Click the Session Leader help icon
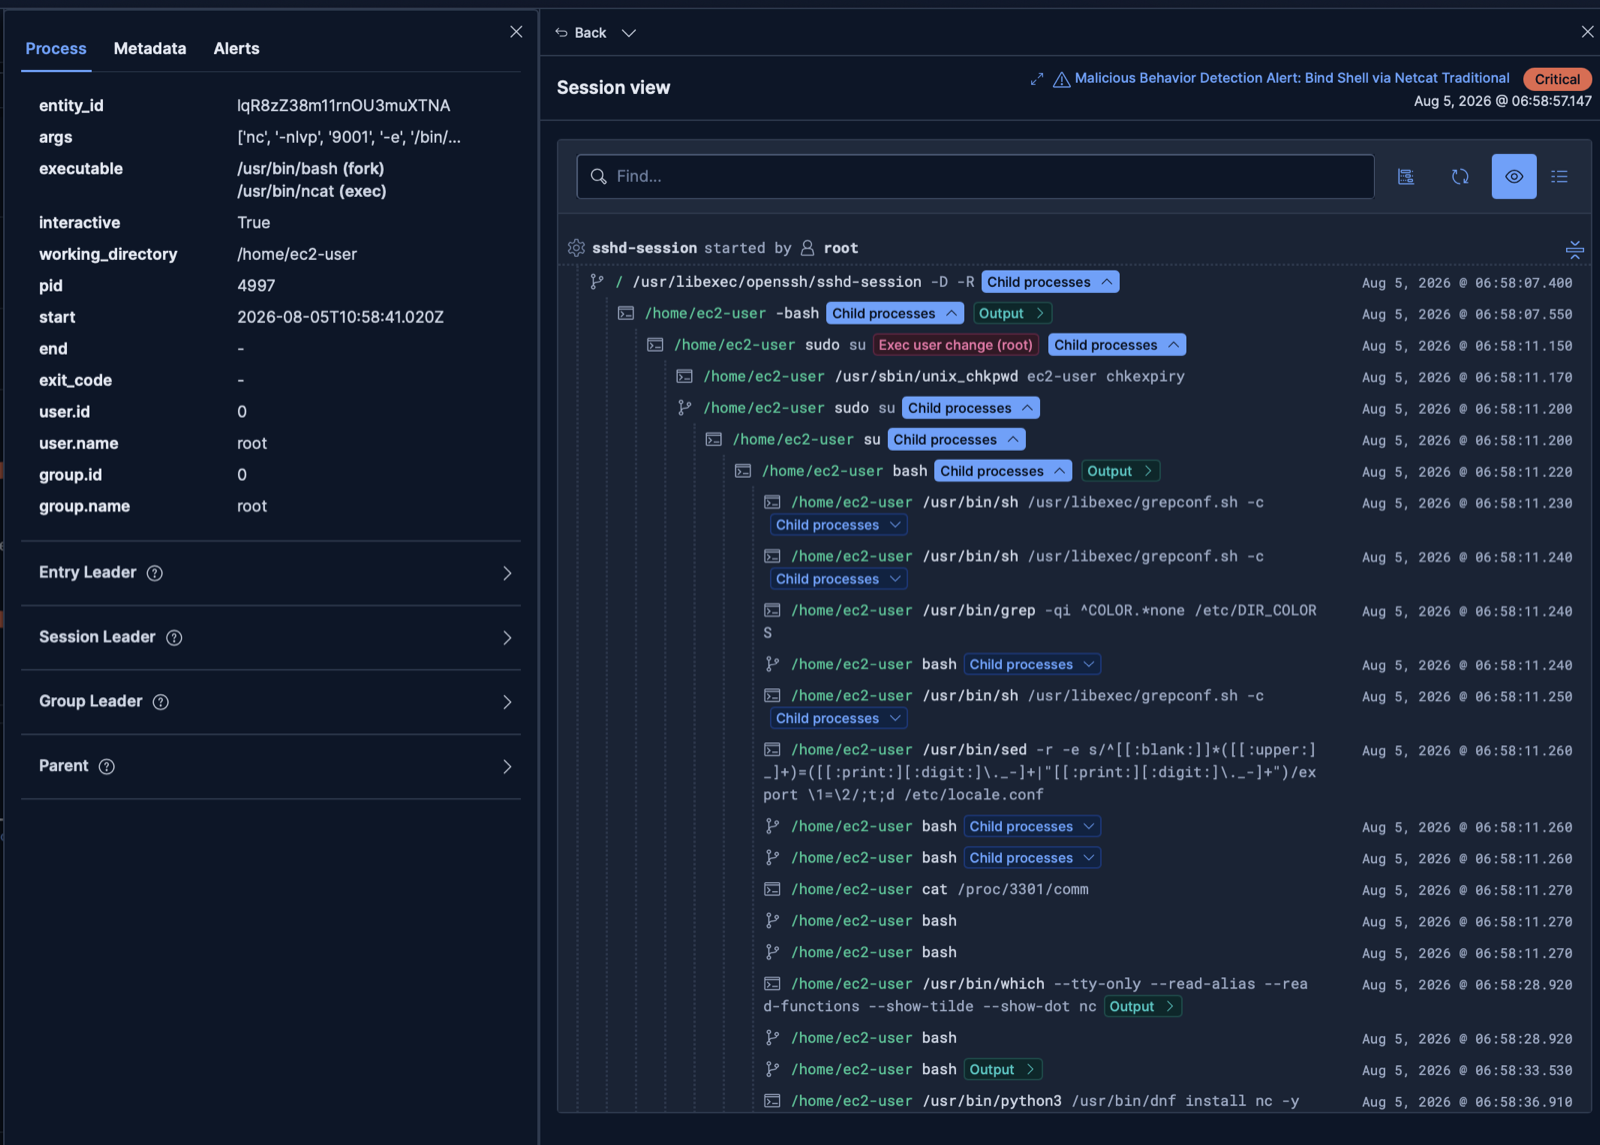1600x1145 pixels. 174,638
